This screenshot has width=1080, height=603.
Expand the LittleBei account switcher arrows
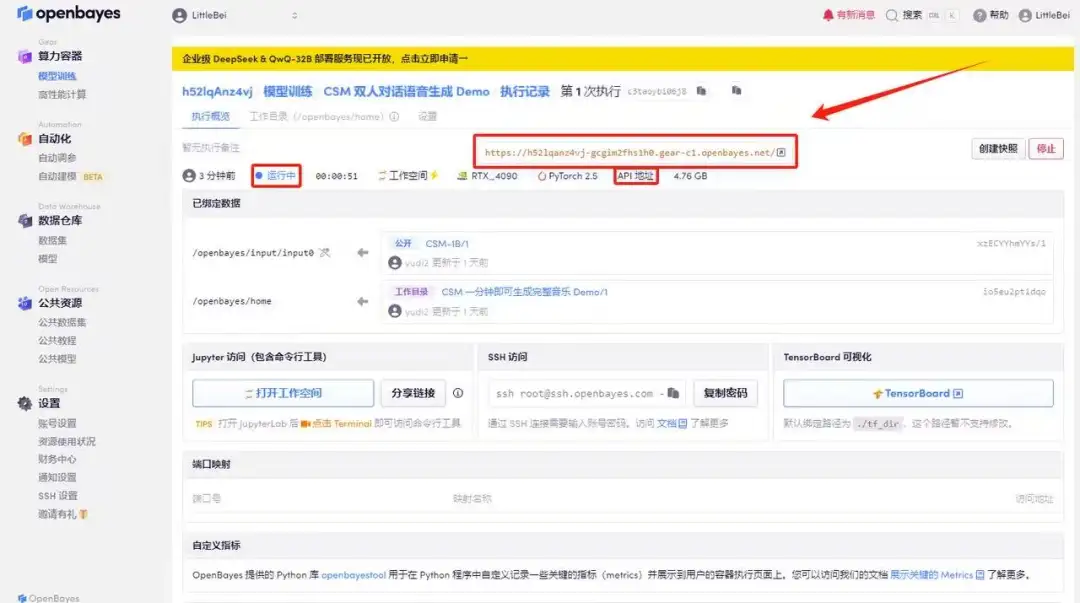pos(295,15)
